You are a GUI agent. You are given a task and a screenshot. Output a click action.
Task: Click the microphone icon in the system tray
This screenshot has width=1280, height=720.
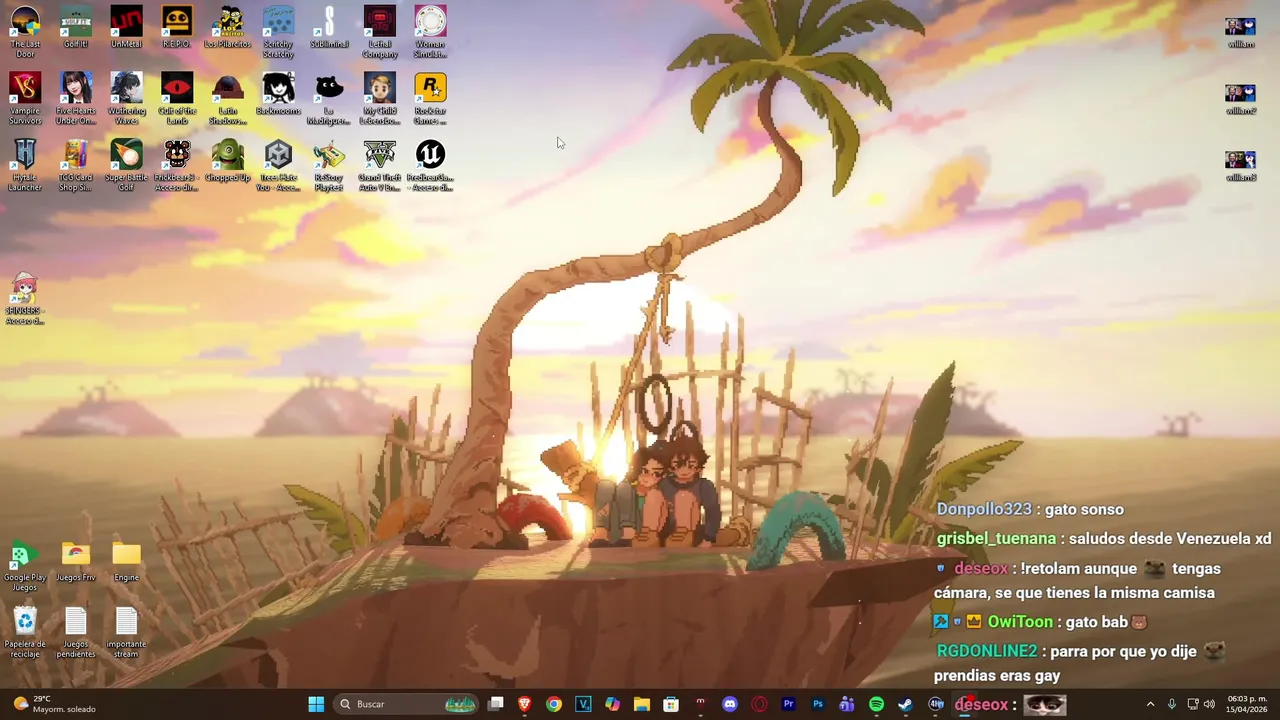pyautogui.click(x=1172, y=704)
